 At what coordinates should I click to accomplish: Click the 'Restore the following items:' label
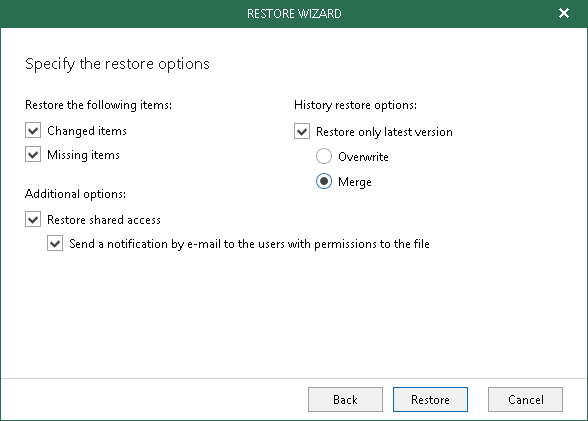click(98, 105)
